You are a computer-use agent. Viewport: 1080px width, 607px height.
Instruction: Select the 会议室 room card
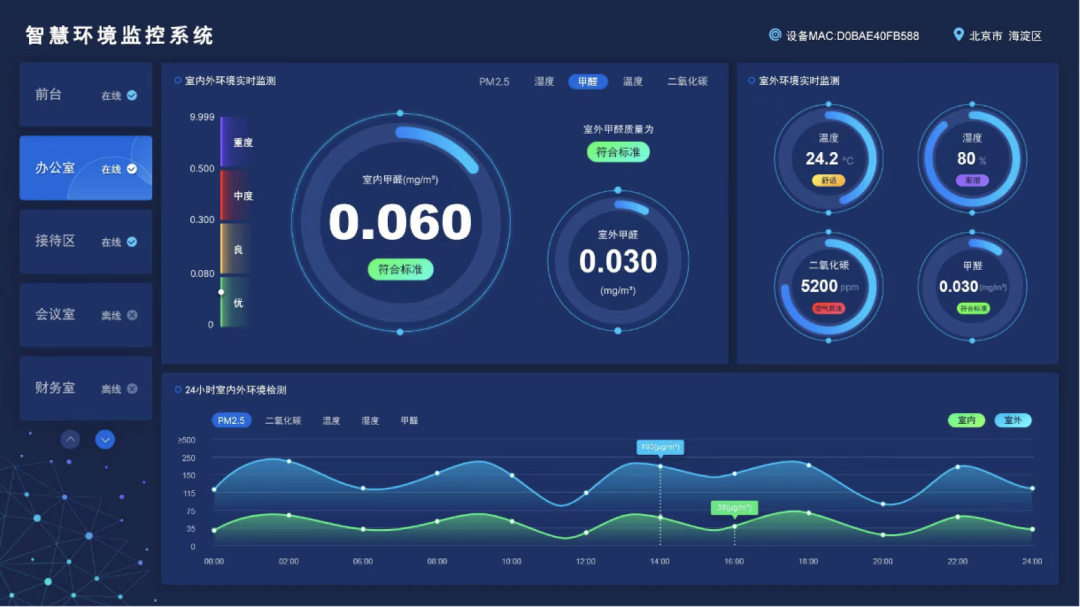point(86,315)
